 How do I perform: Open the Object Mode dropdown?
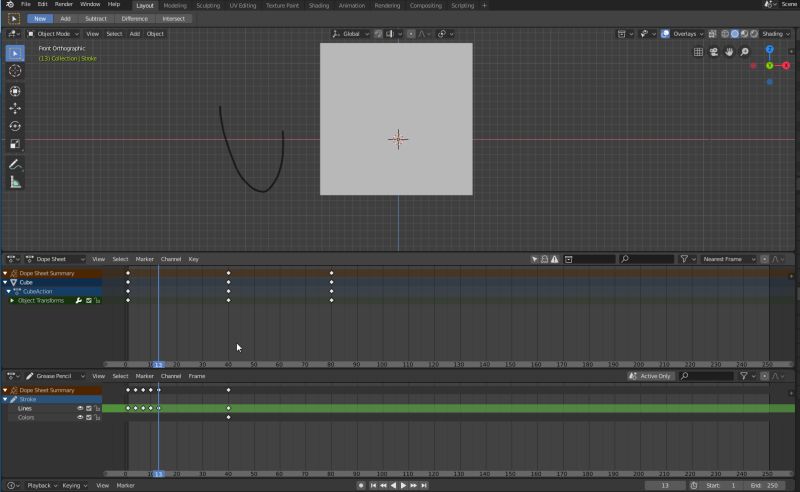tap(53, 34)
